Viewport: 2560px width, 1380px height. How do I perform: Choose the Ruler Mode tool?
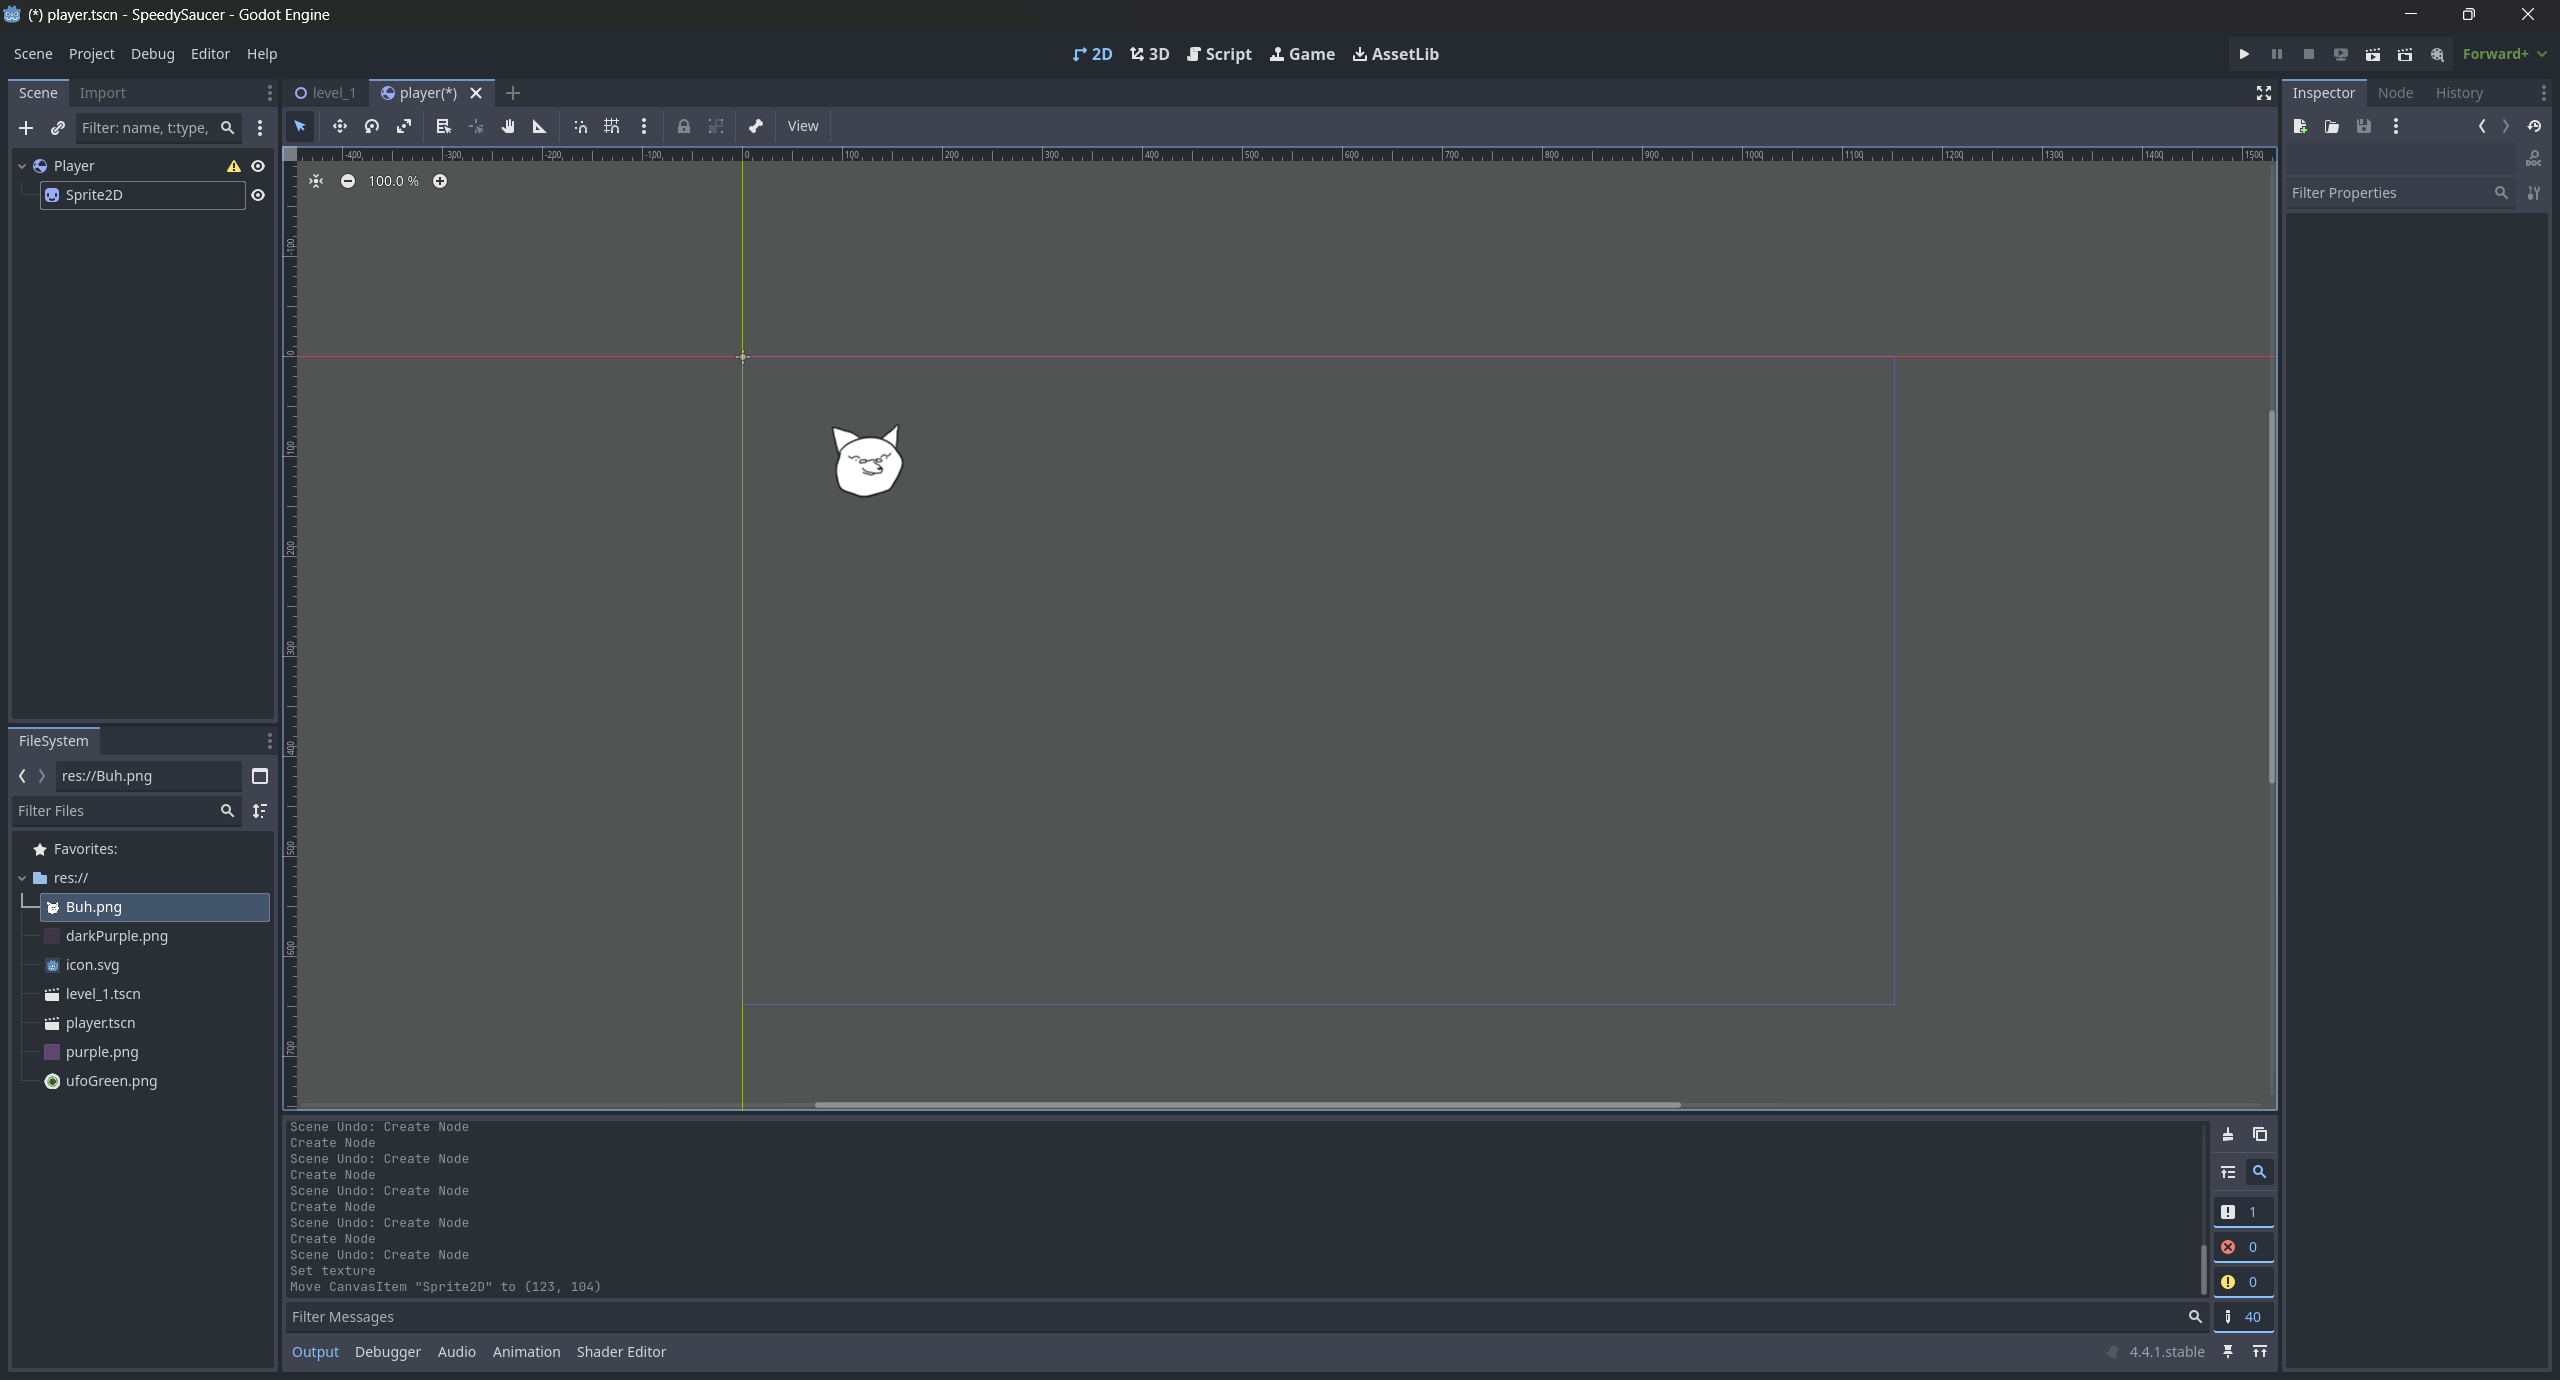click(540, 126)
